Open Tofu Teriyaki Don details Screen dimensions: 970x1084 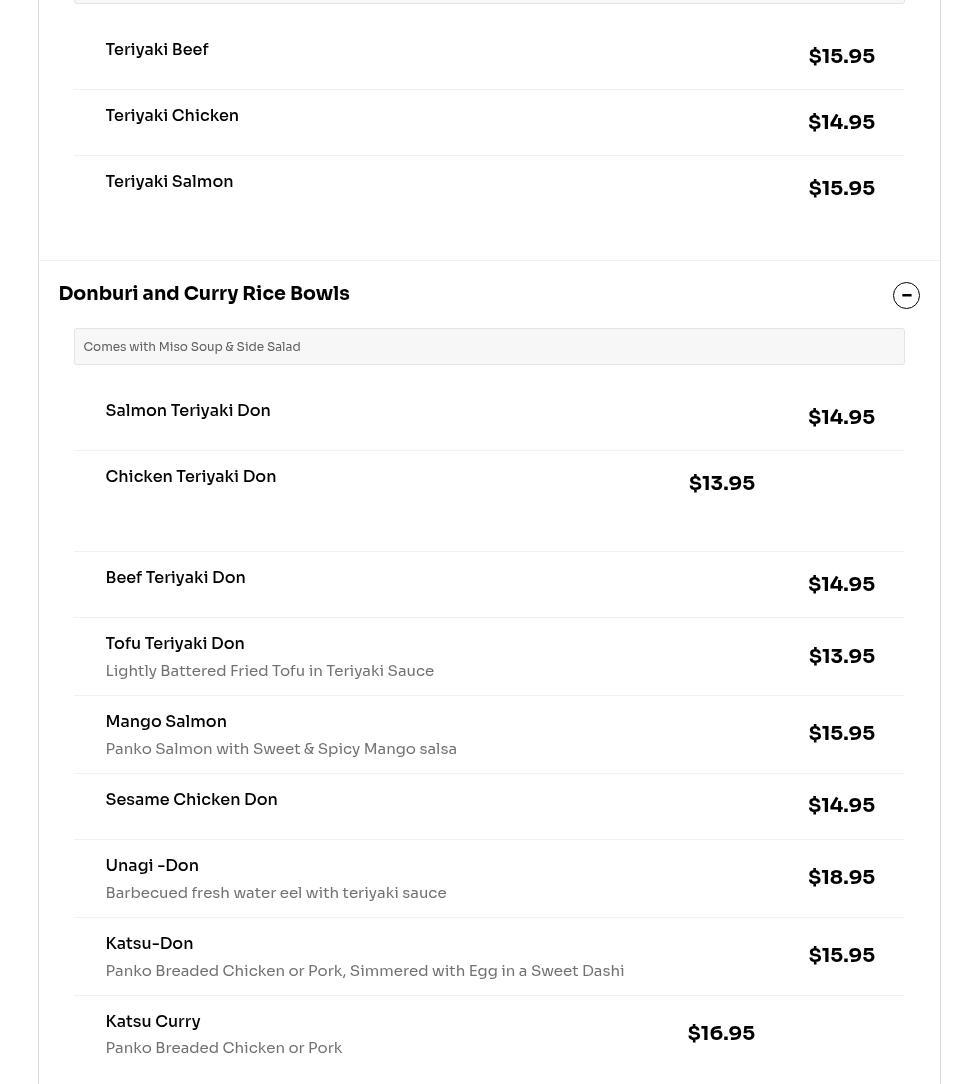pos(489,656)
